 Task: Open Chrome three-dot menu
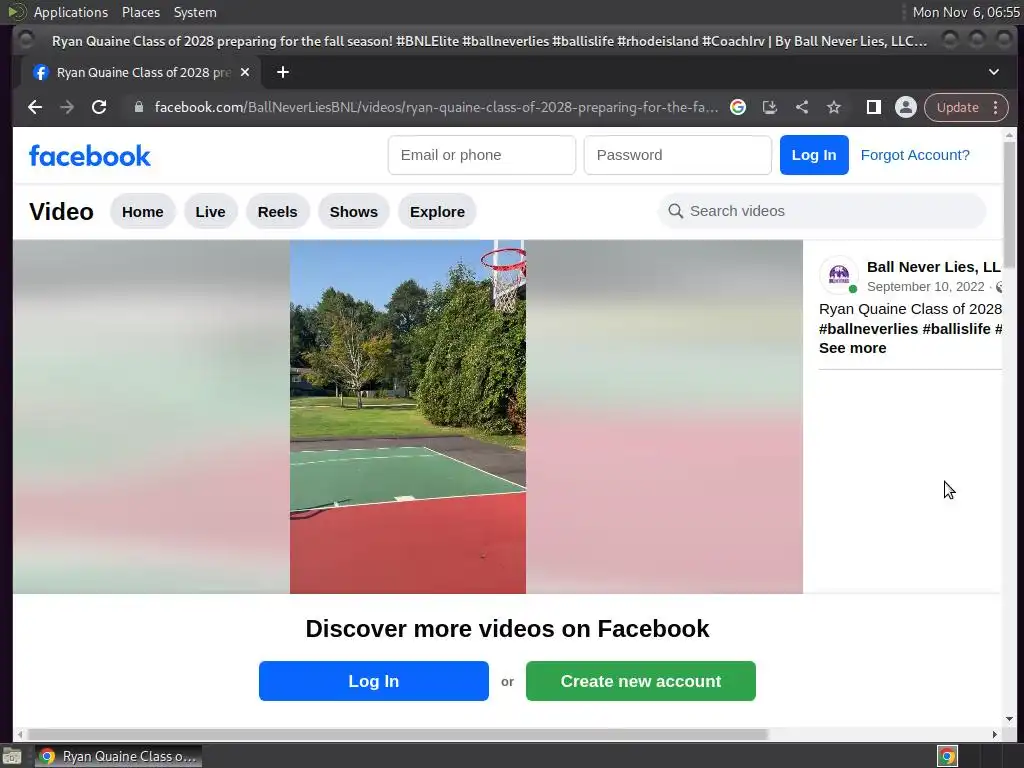(996, 107)
